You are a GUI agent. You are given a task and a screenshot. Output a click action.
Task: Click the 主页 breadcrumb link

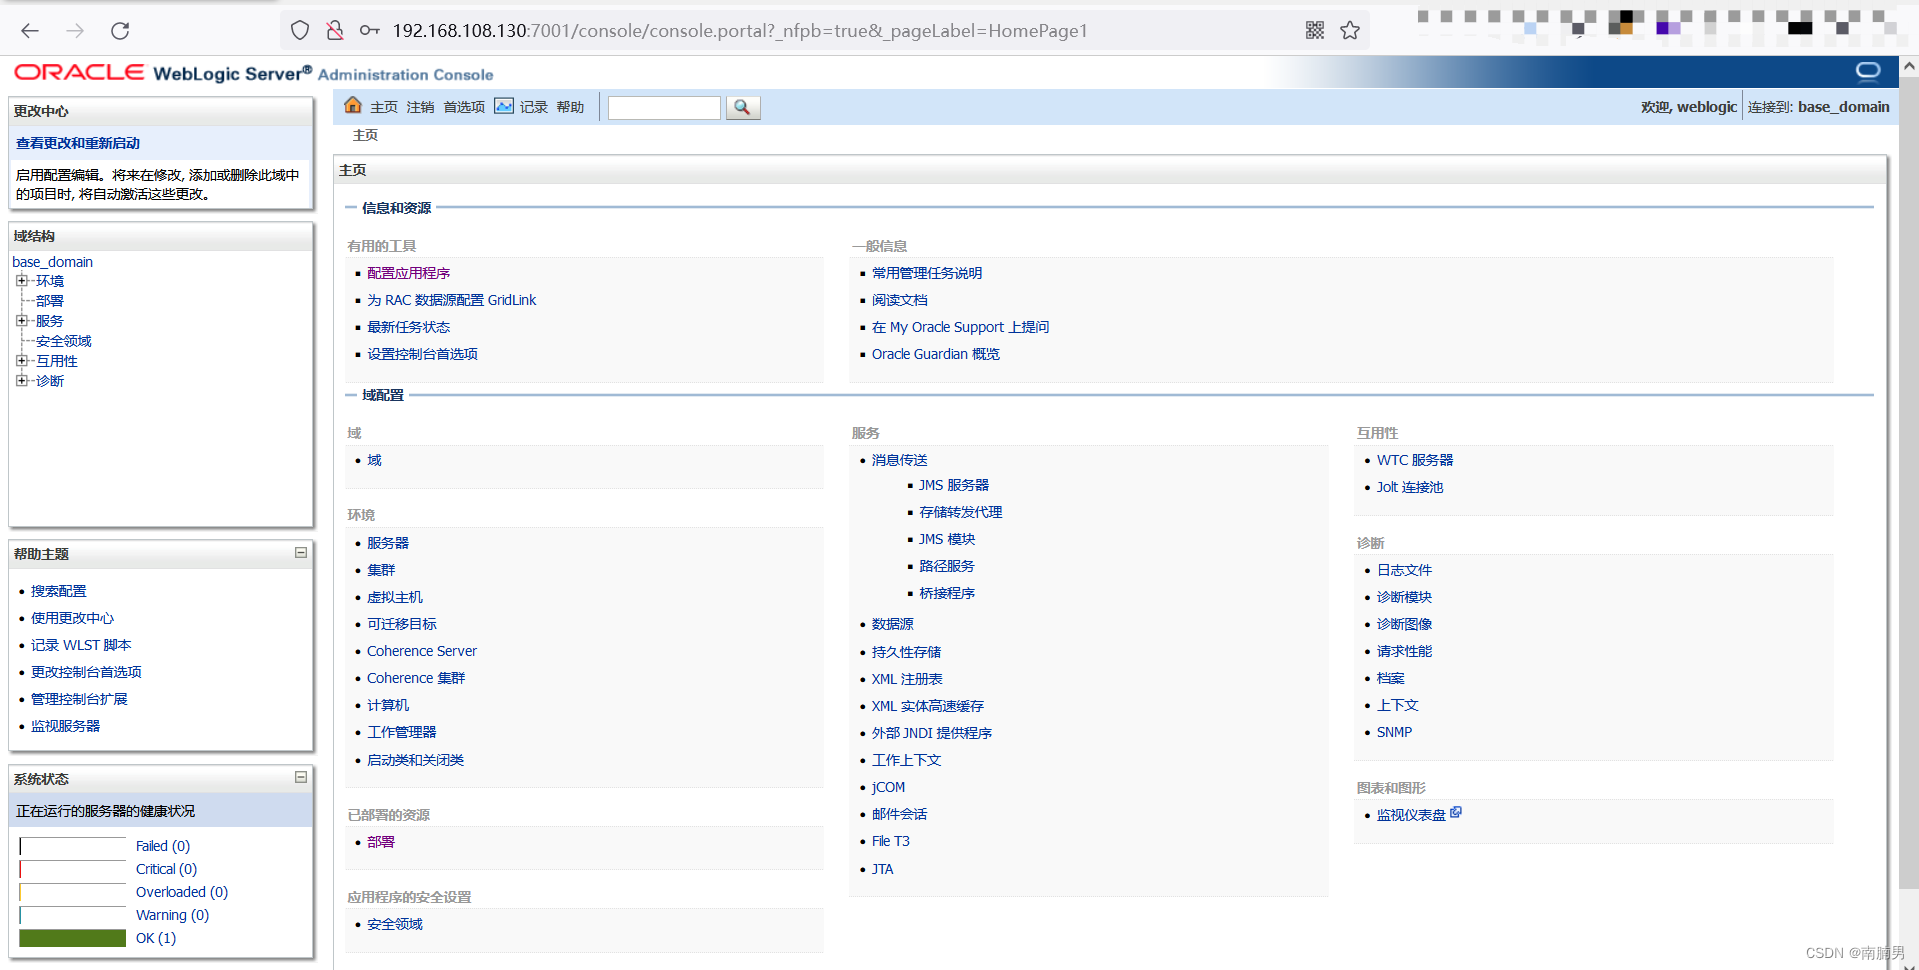[365, 135]
